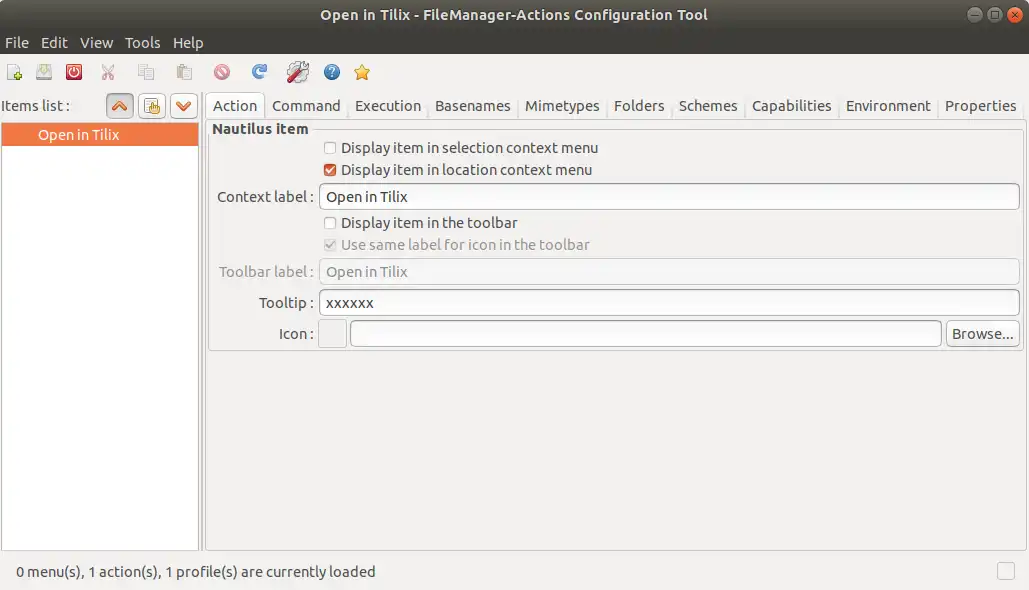
Task: Close the Configuration Tool window
Action: (x=1015, y=14)
